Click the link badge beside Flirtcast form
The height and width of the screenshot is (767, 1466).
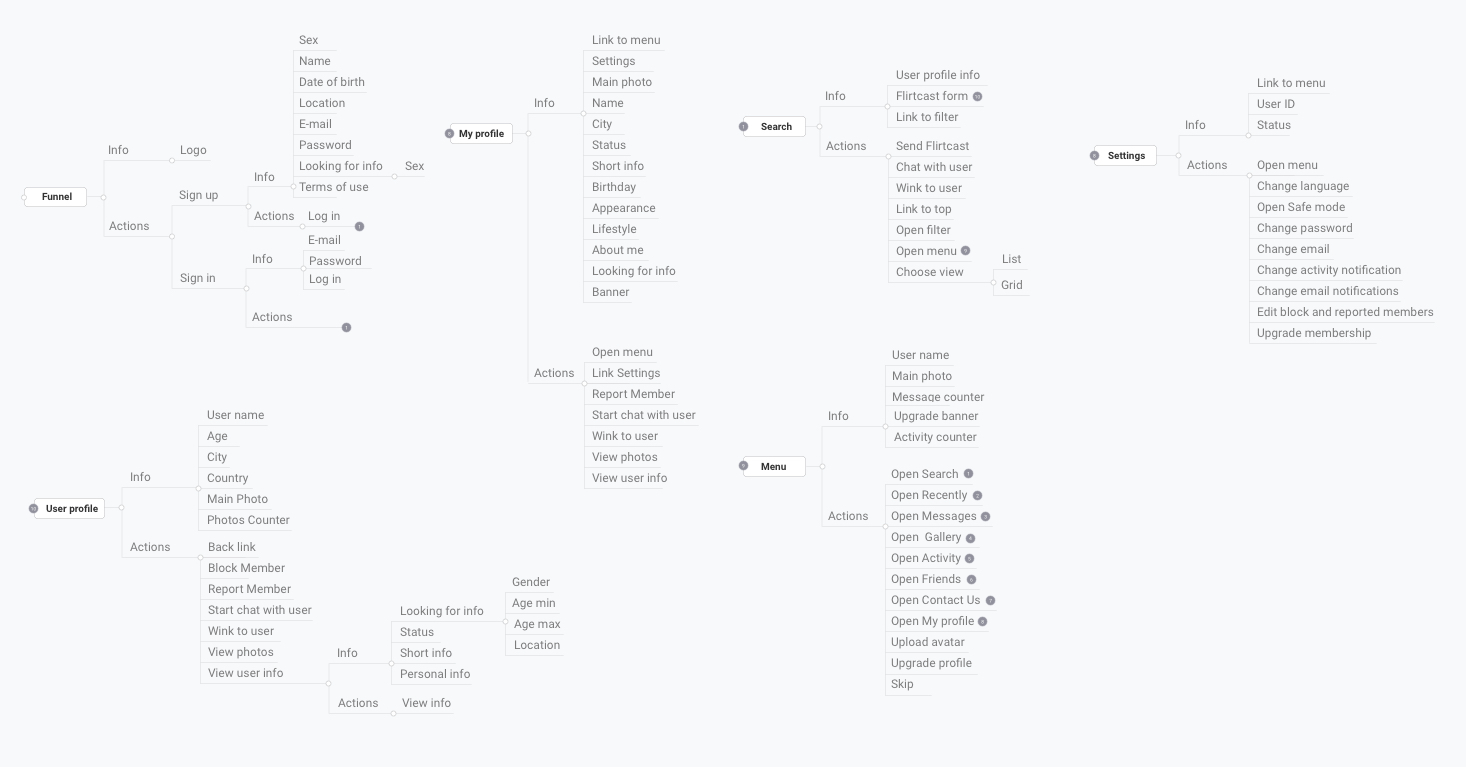(x=977, y=97)
